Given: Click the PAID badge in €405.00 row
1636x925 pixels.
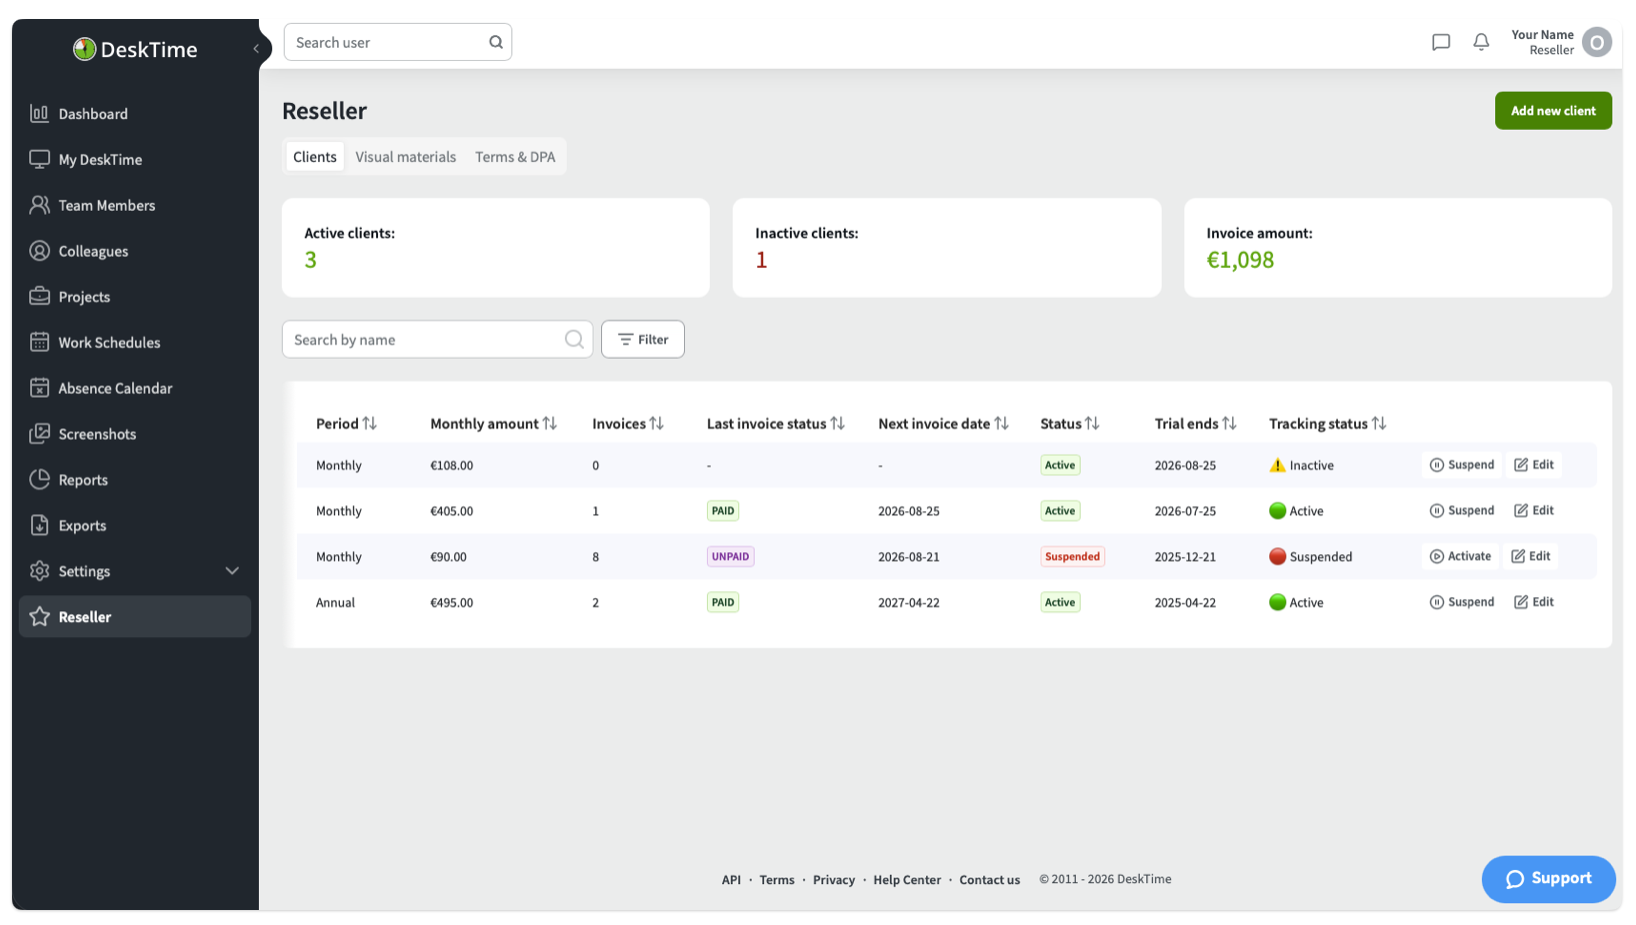Looking at the screenshot, I should click(x=722, y=510).
